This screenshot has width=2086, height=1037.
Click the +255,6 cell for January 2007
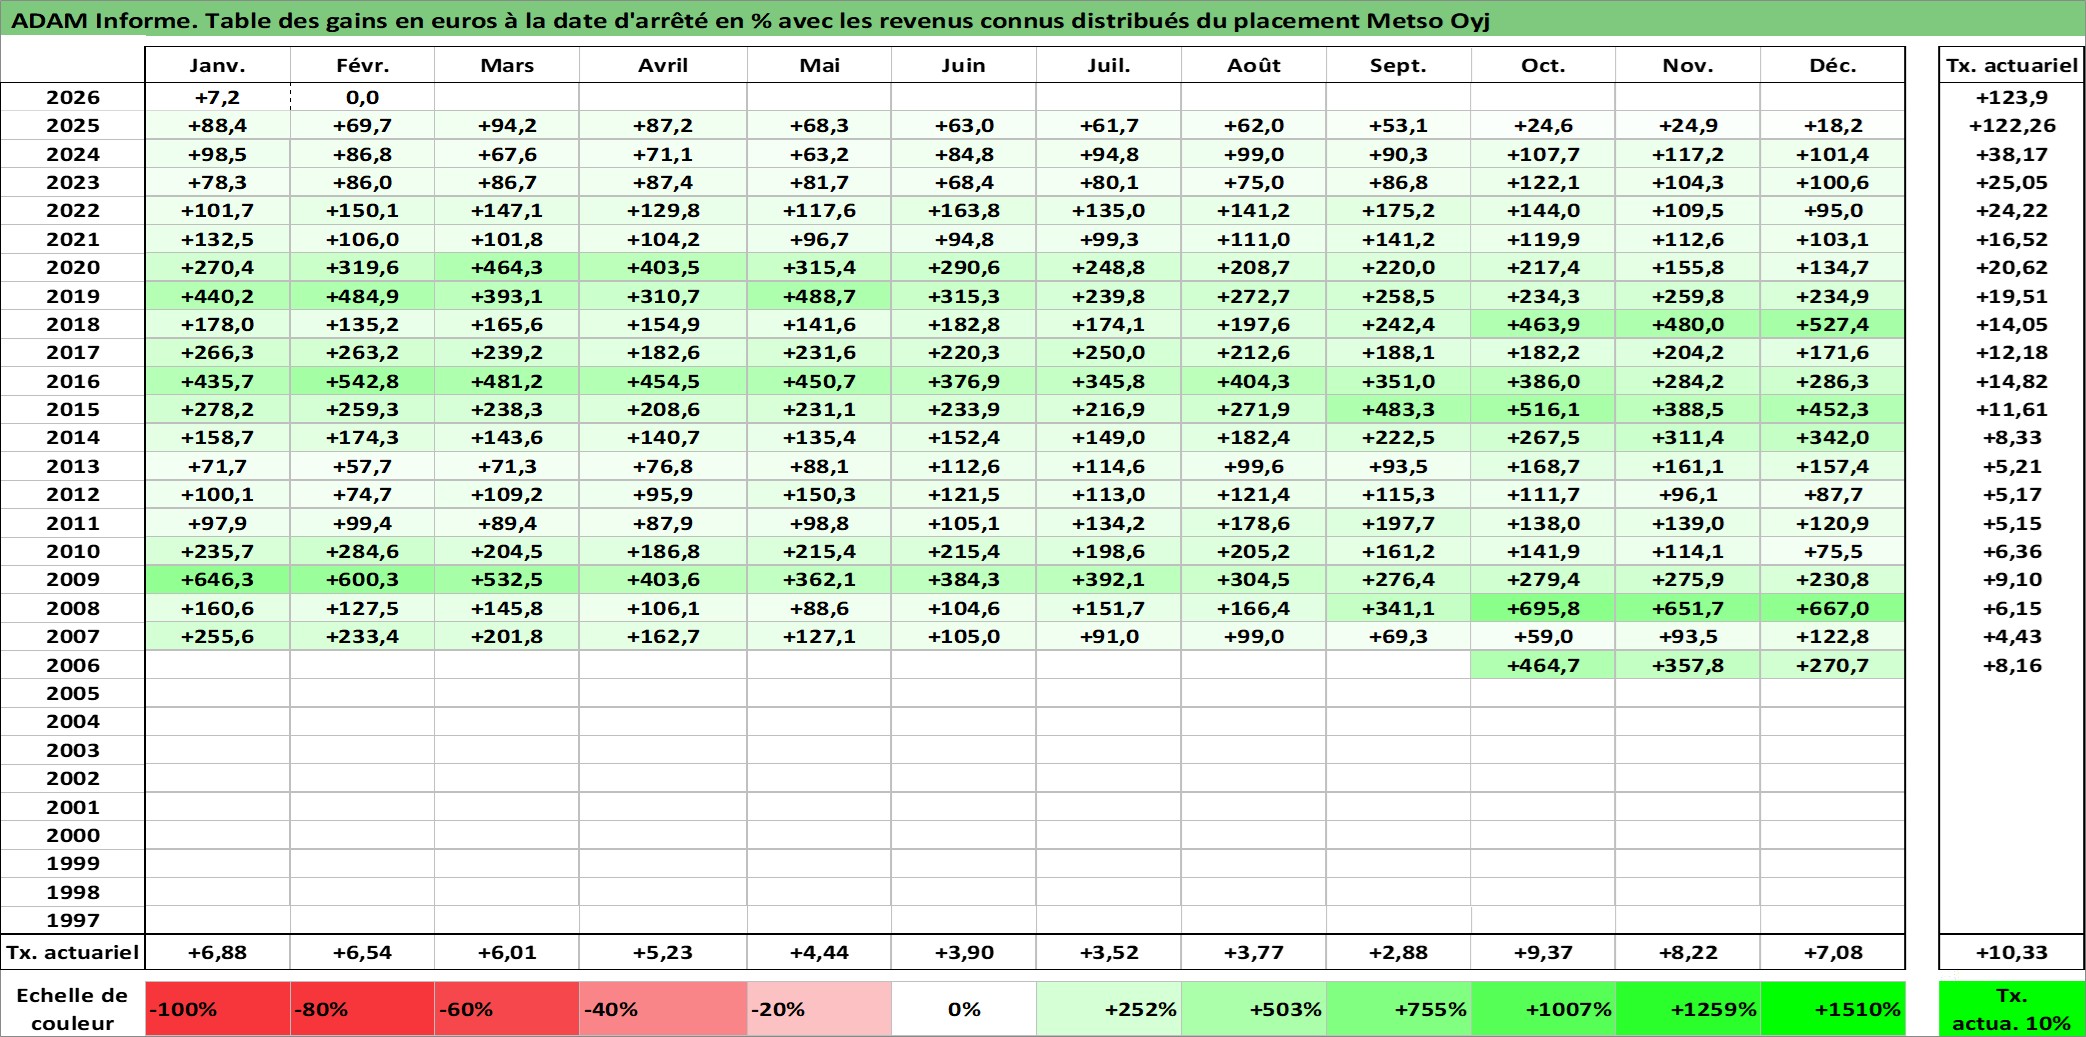click(x=218, y=636)
